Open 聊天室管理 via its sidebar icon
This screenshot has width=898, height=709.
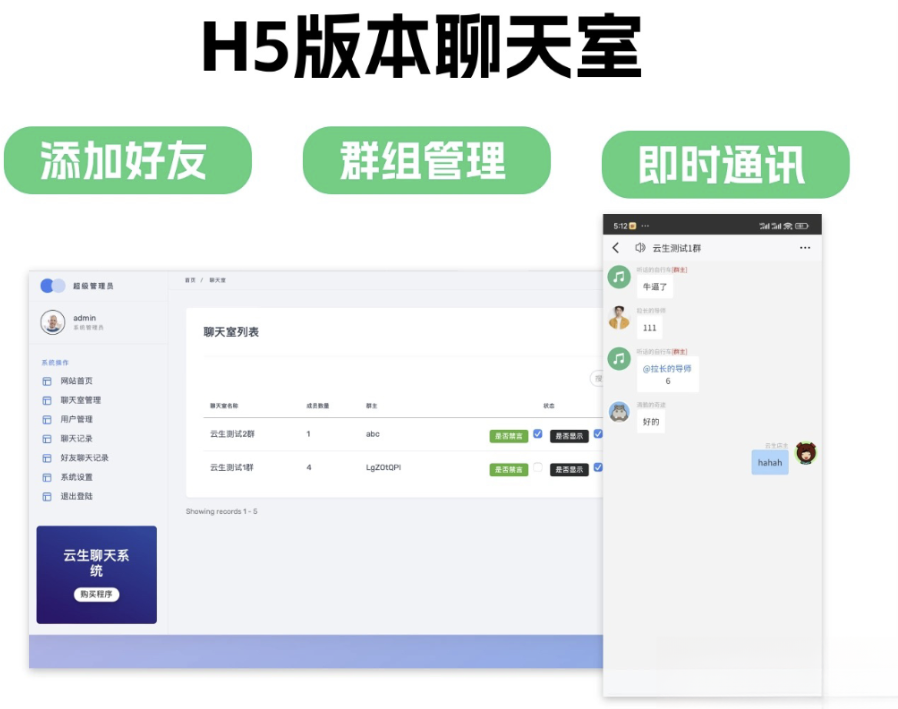point(46,398)
